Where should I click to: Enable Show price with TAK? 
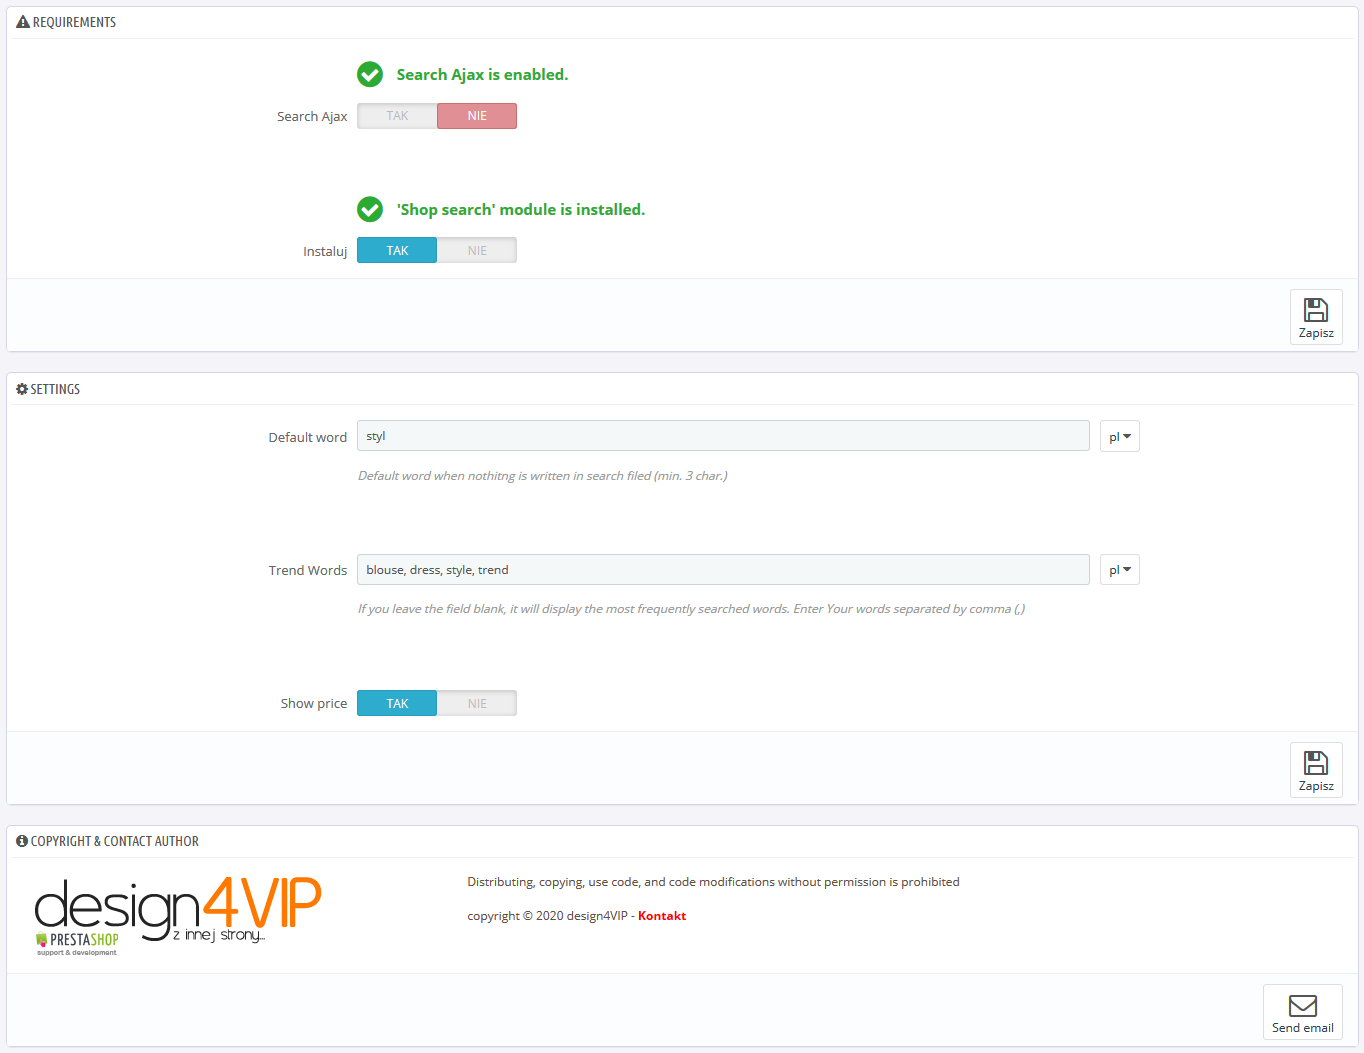[397, 703]
